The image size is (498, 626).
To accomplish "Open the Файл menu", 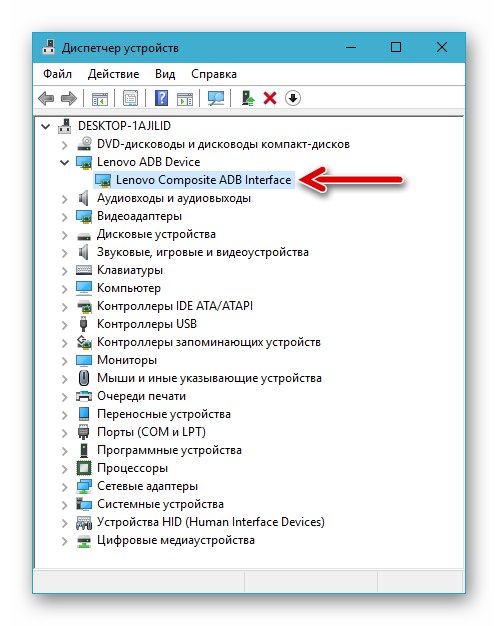I will [58, 74].
